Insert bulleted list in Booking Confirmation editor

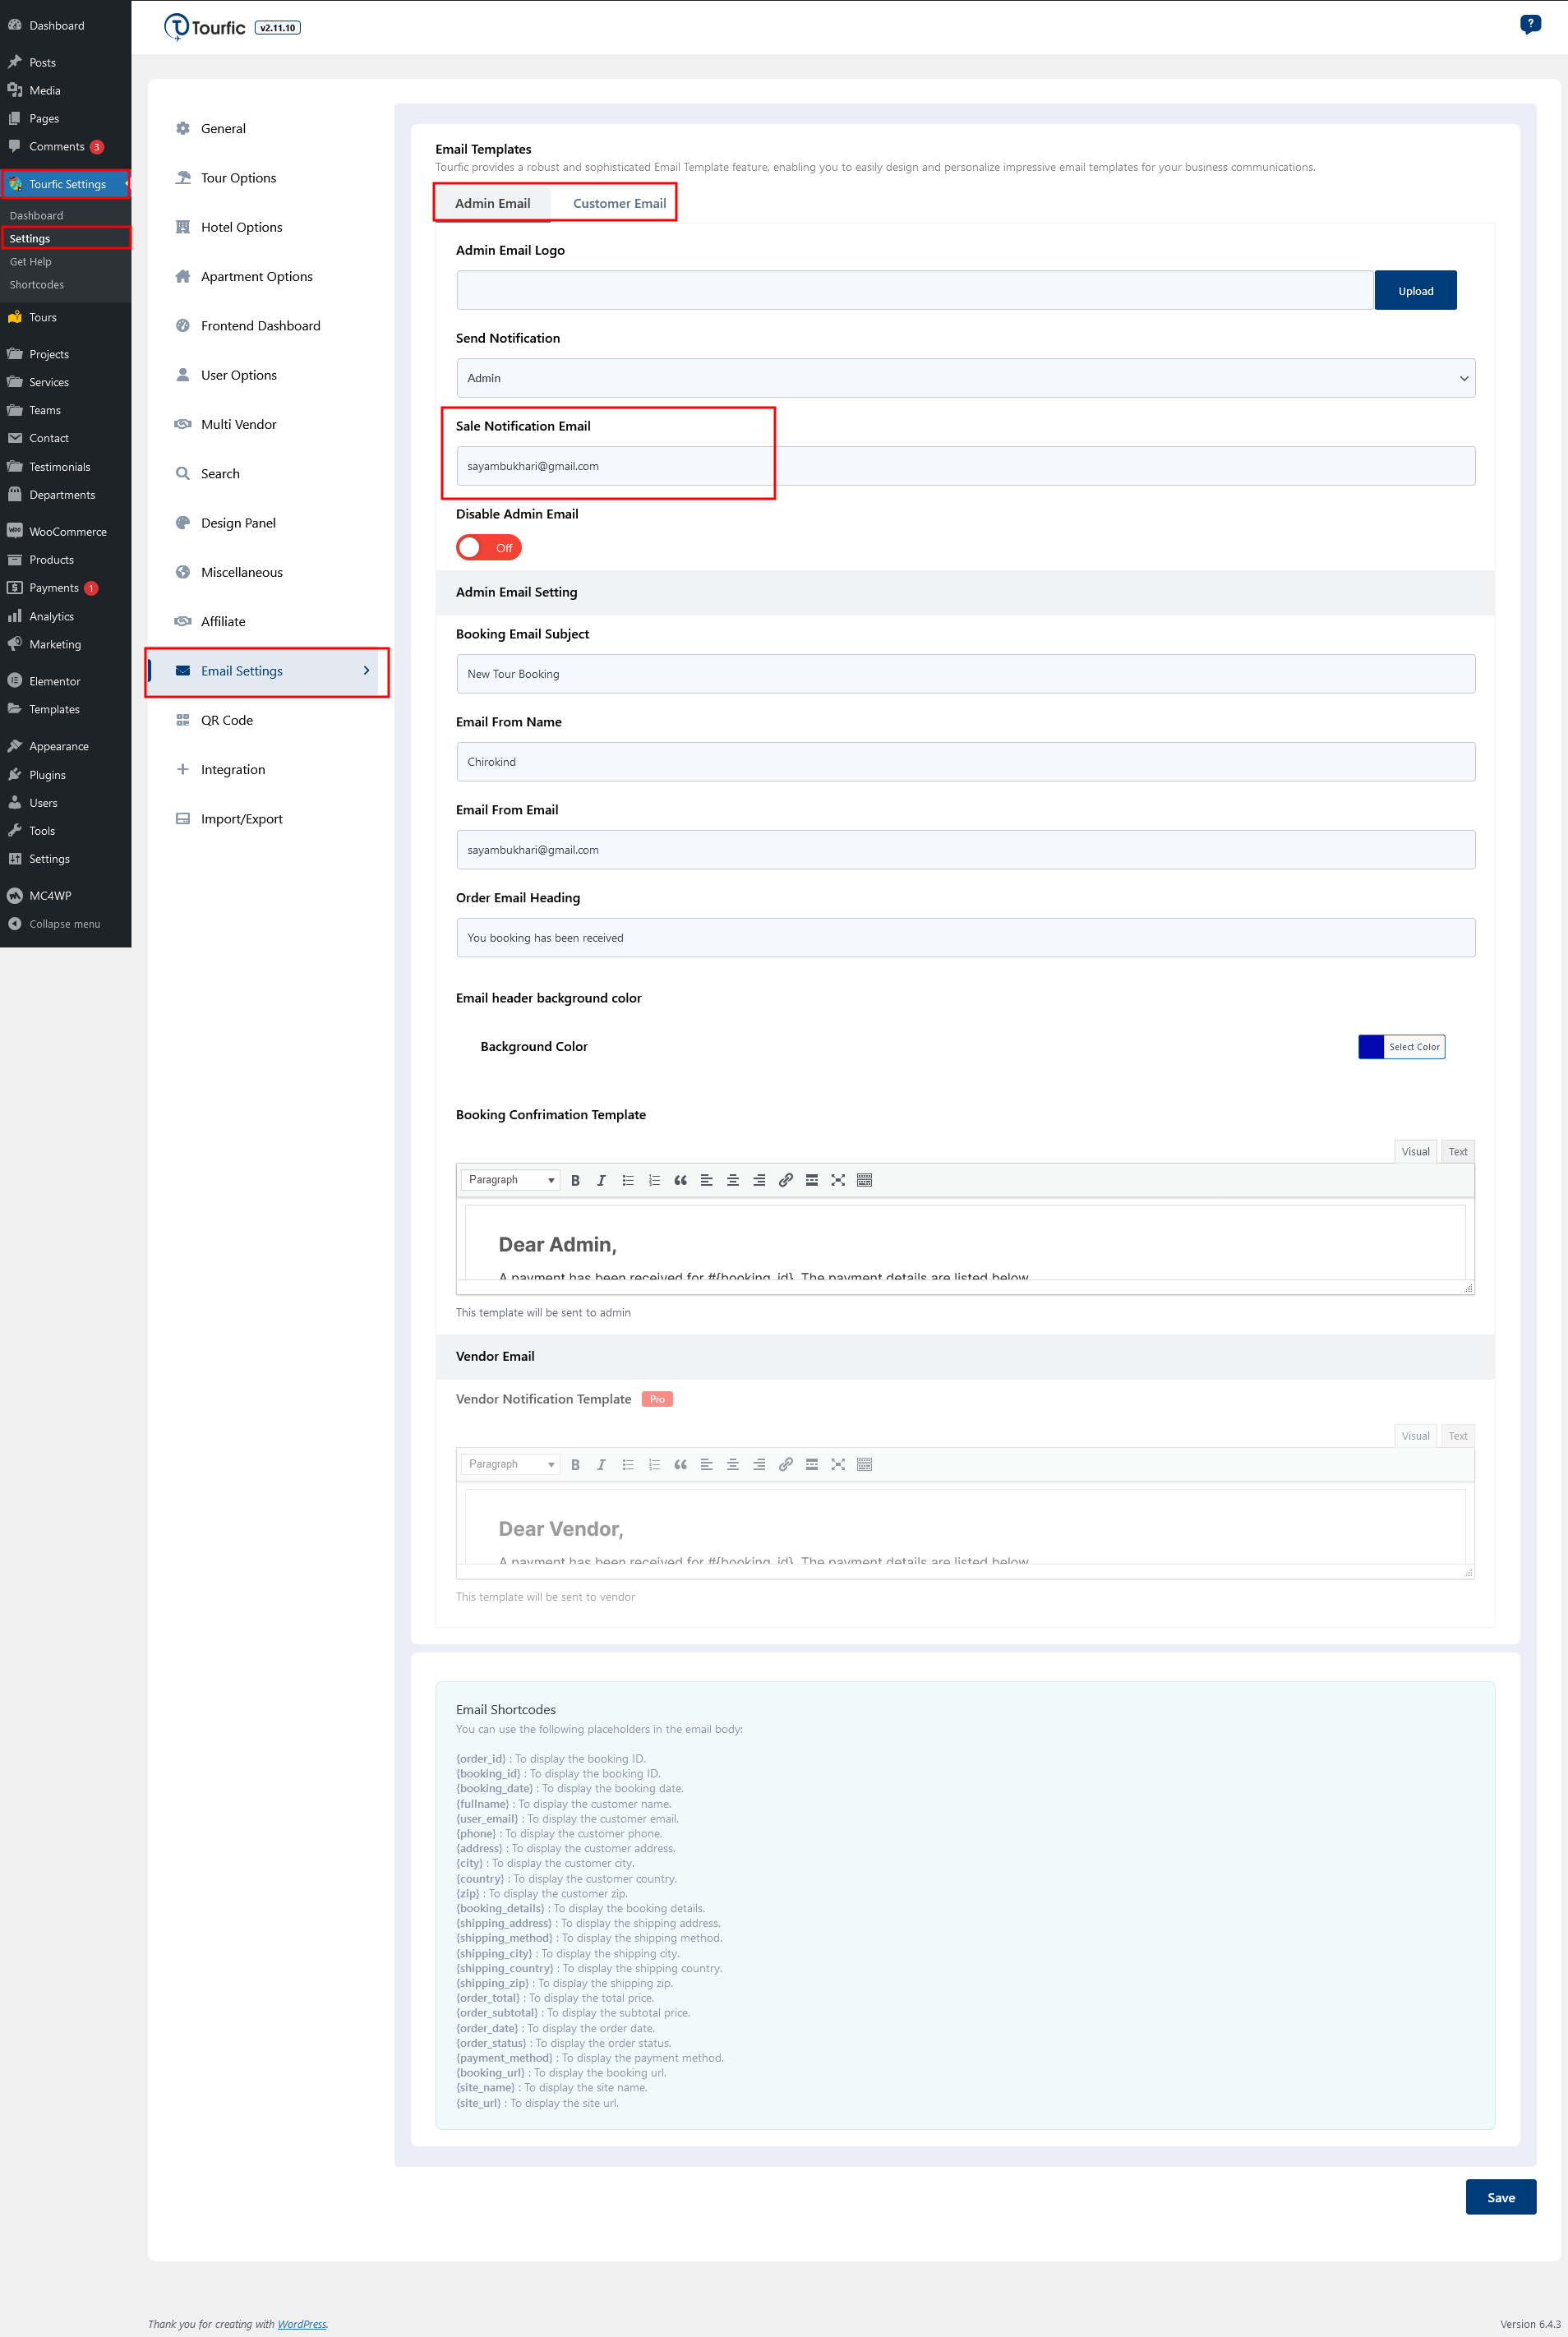coord(628,1180)
